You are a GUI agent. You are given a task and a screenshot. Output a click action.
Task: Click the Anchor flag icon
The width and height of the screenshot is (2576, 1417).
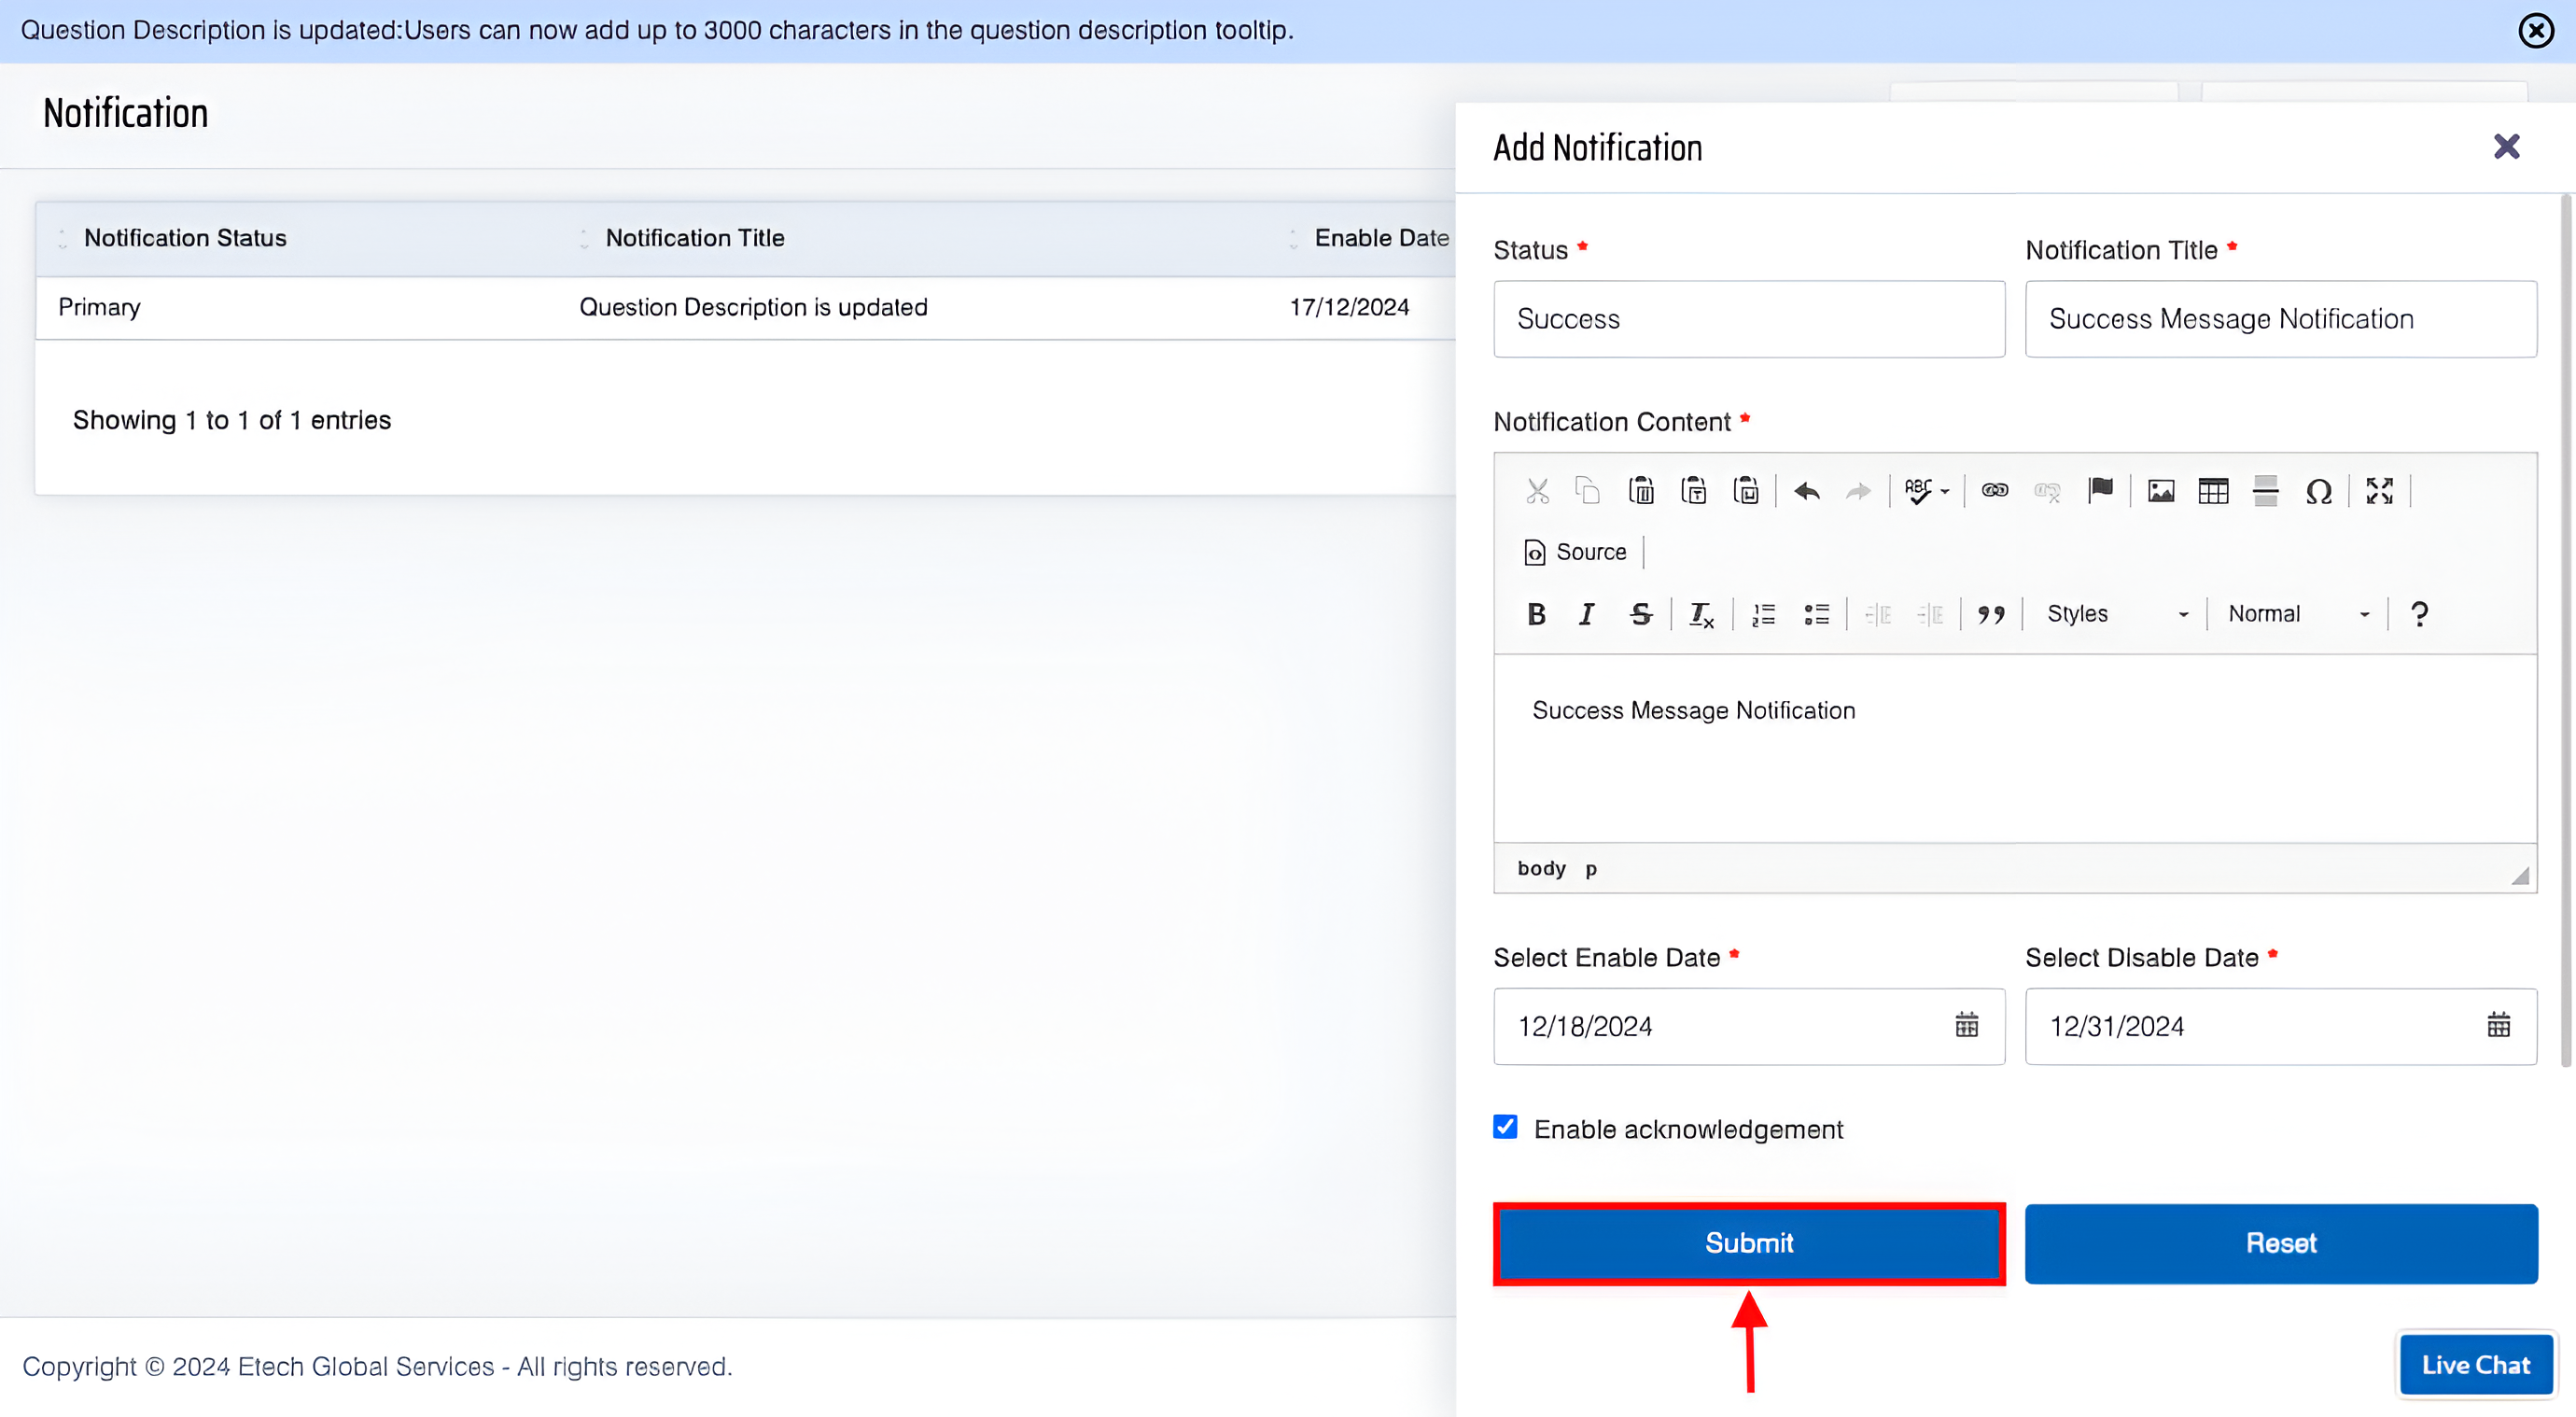point(2100,491)
